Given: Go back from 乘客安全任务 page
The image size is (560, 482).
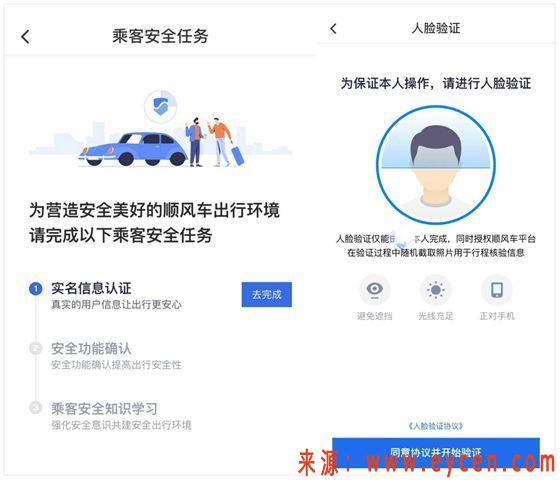Looking at the screenshot, I should [x=25, y=36].
